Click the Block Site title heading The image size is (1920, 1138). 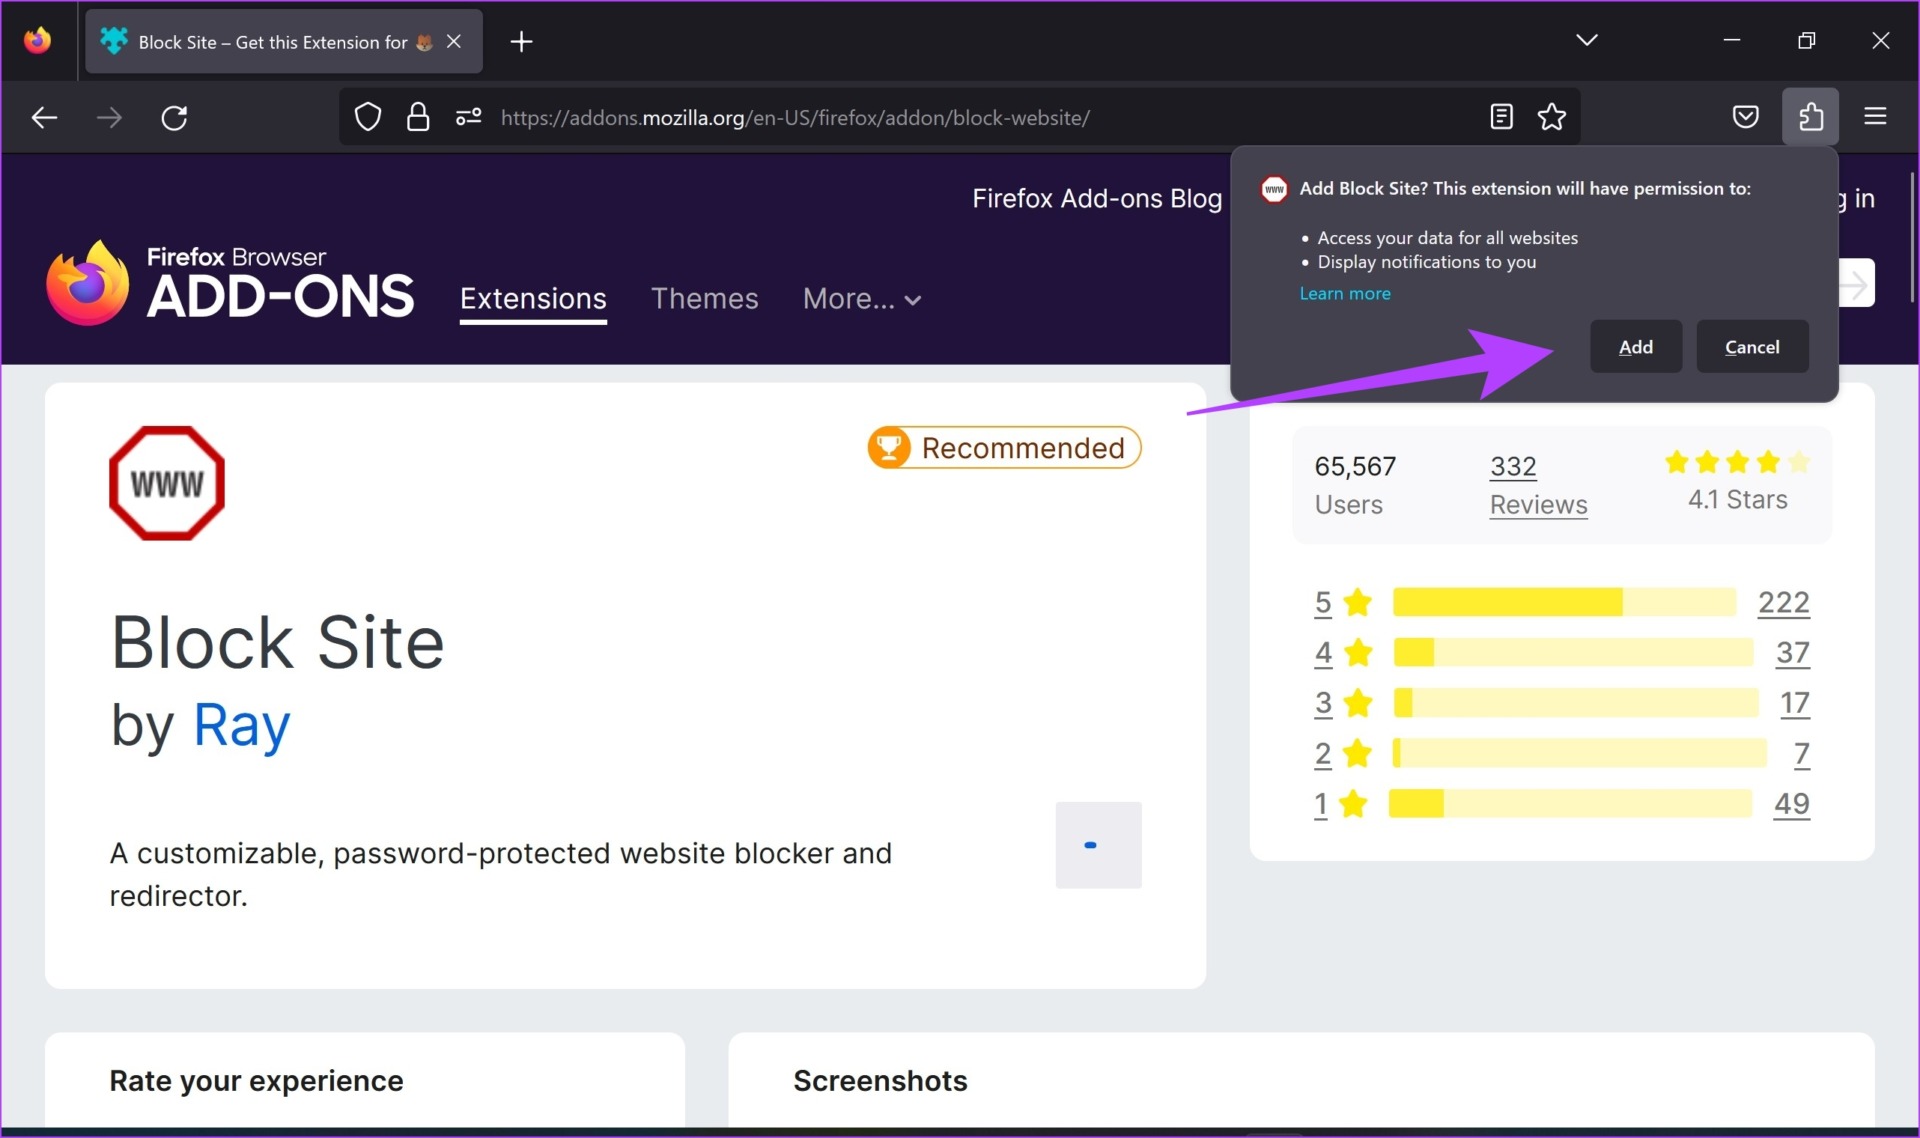tap(277, 642)
